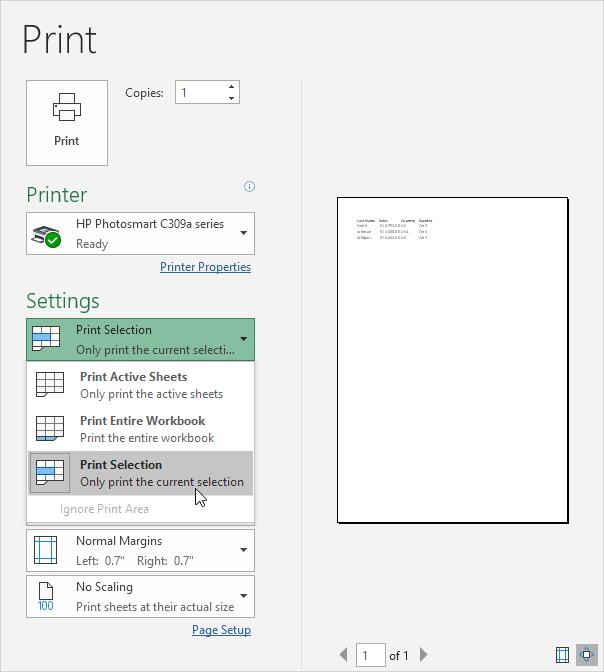Open the HP Photosmart printer dropdown

pos(140,234)
